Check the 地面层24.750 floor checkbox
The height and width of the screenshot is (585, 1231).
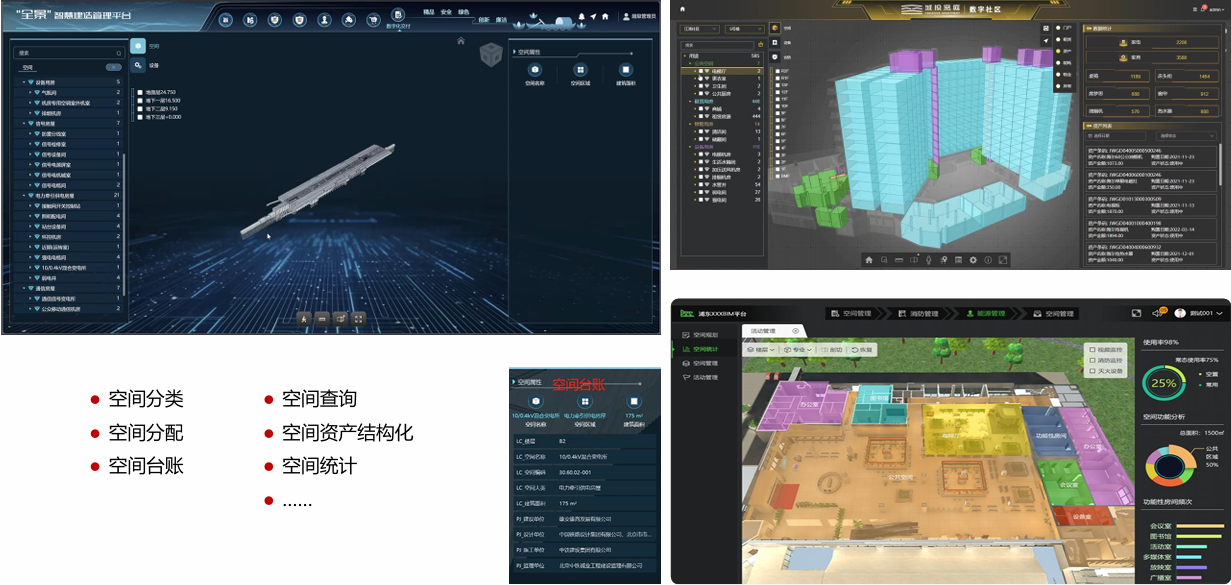coord(140,92)
